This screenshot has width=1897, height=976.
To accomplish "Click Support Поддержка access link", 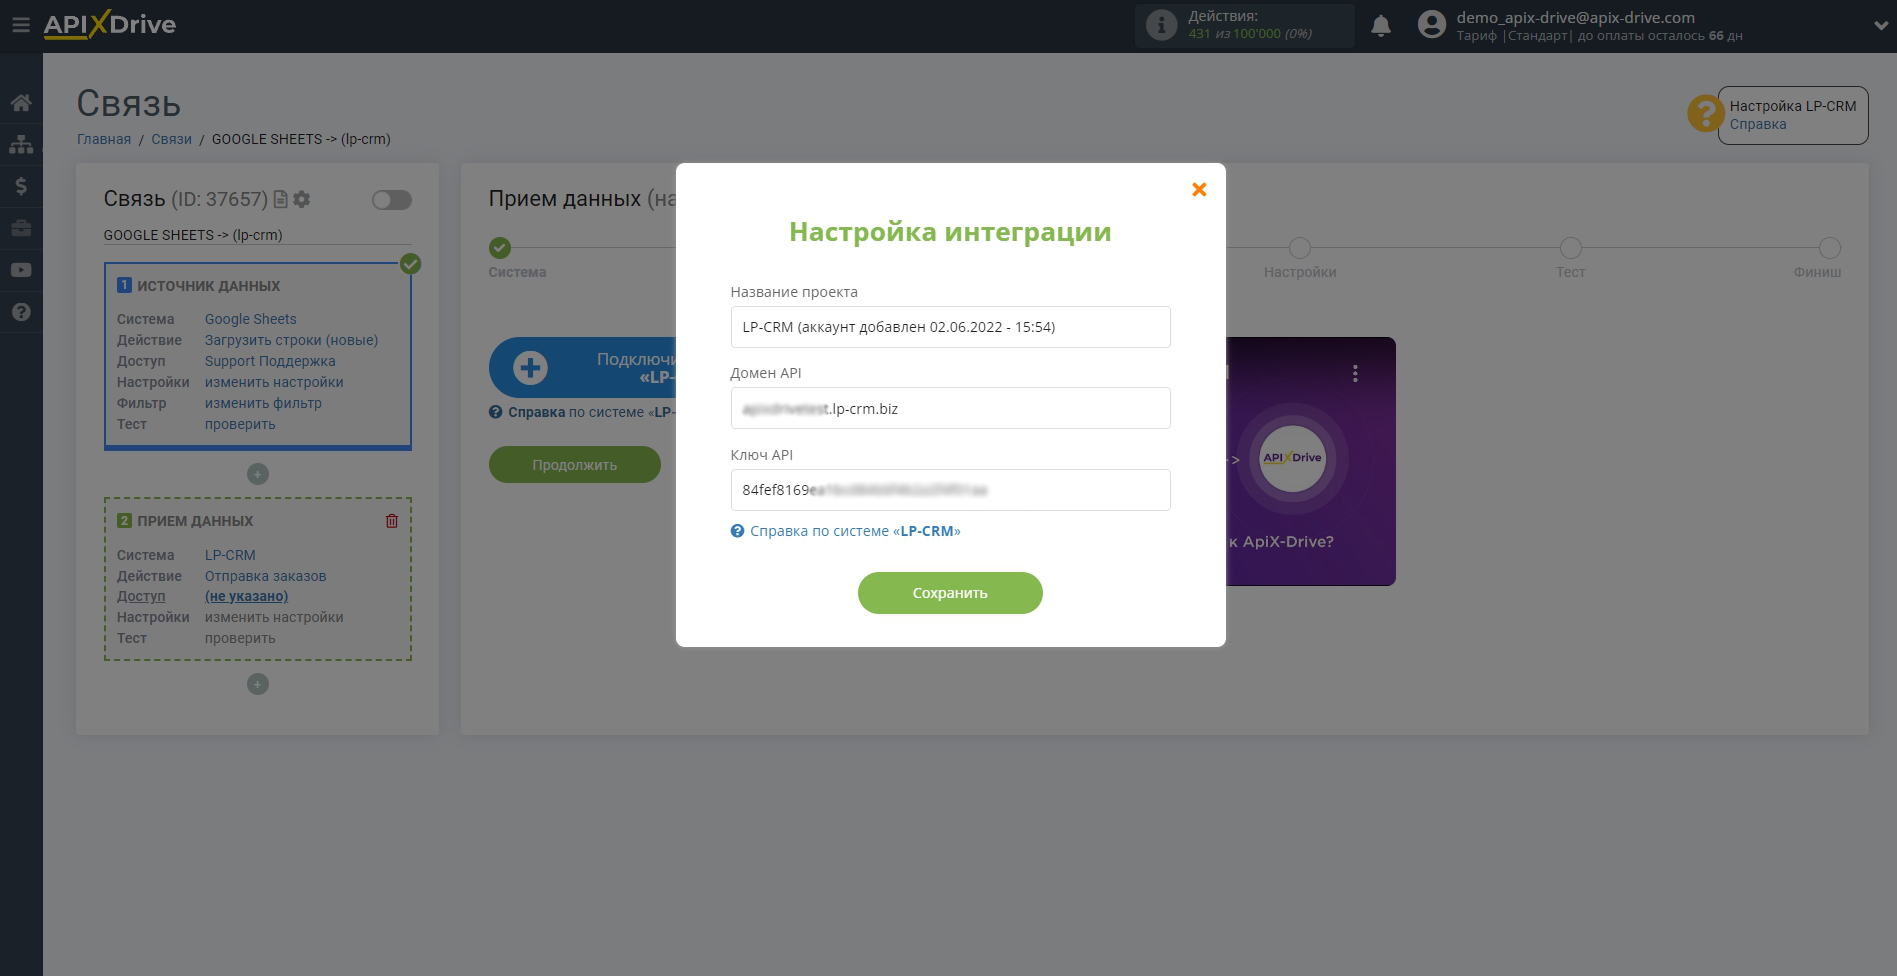I will click(270, 361).
